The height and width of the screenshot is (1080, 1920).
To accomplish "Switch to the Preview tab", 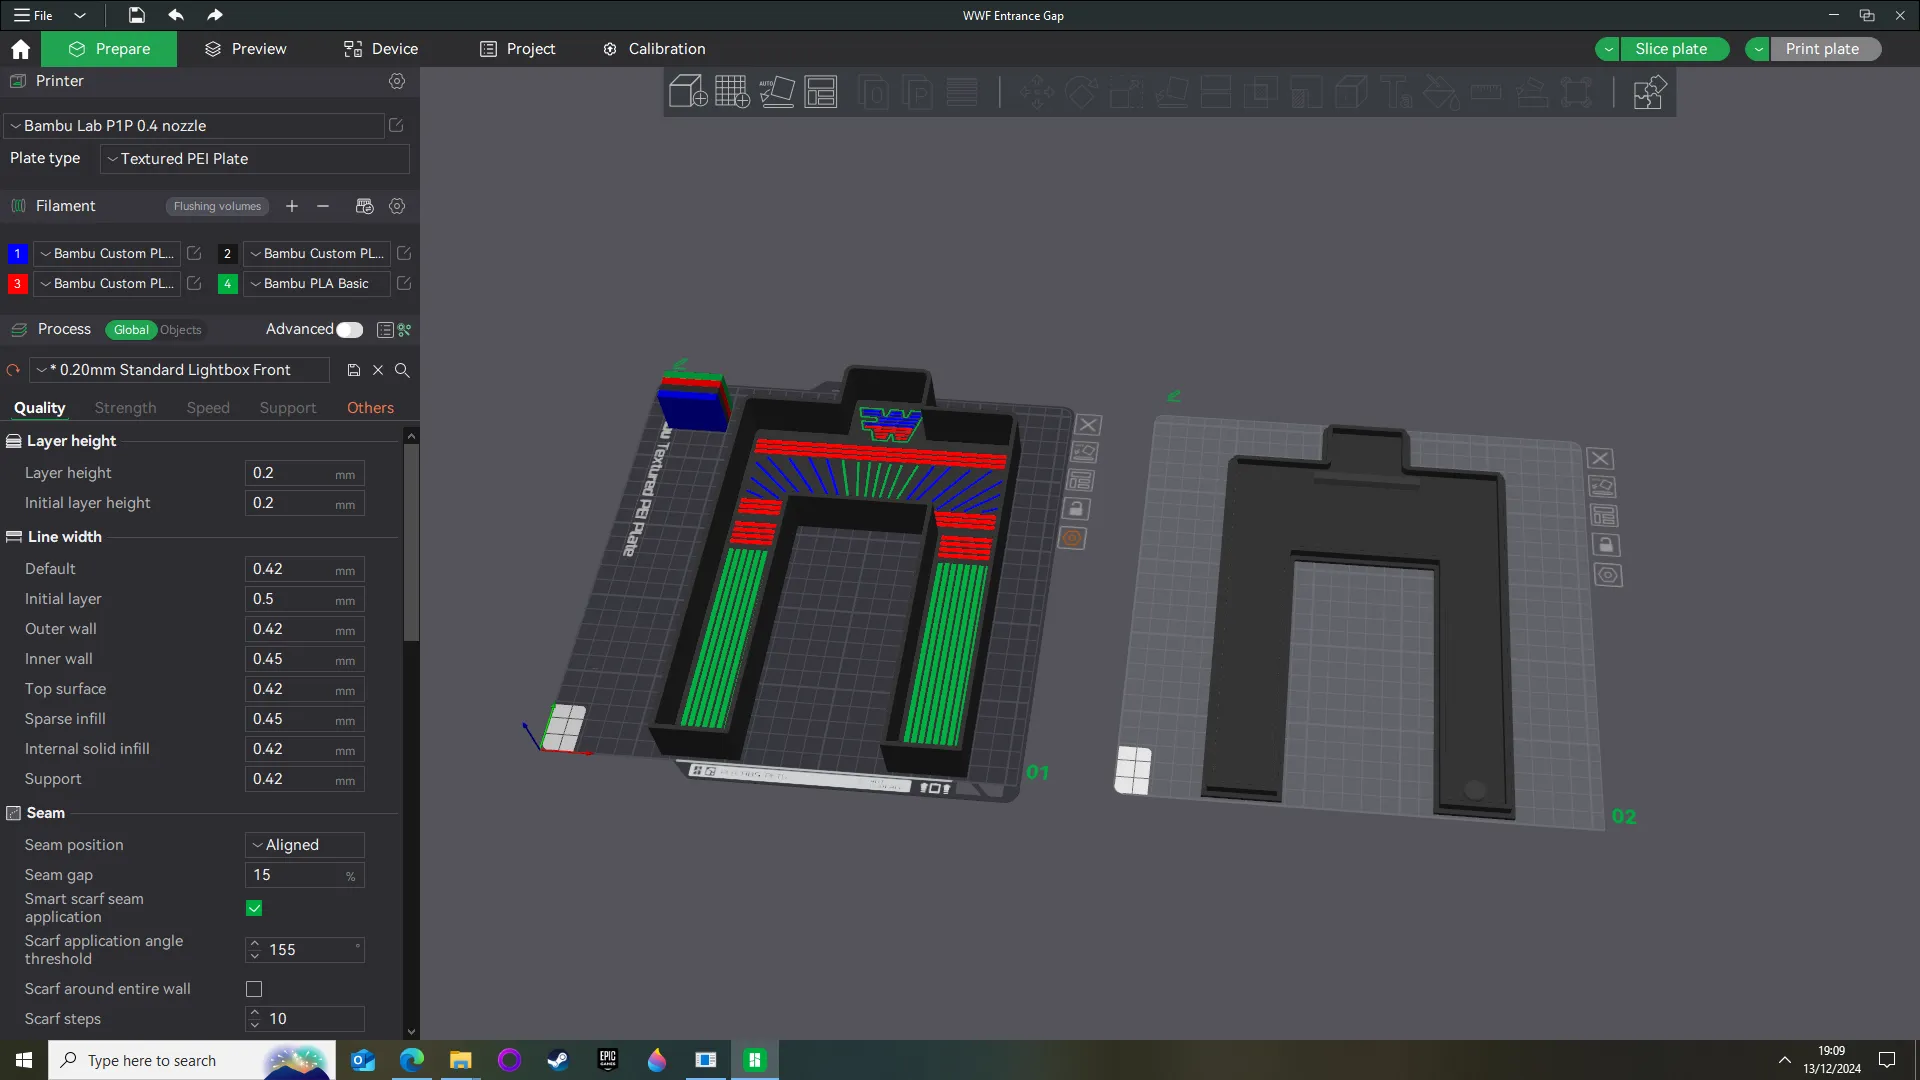I will tap(245, 49).
